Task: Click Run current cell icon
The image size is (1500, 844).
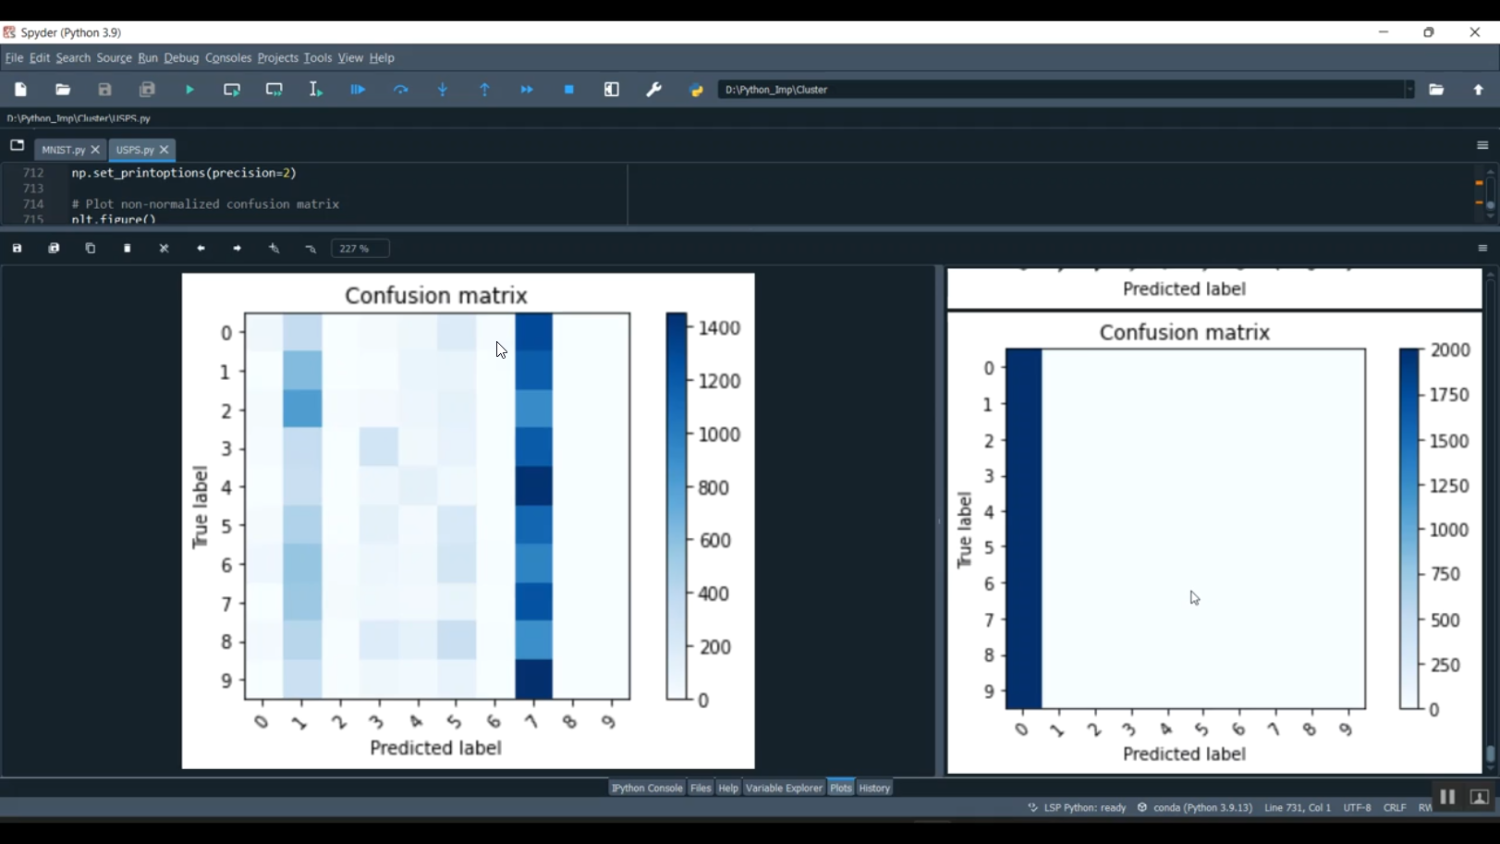Action: 232,90
